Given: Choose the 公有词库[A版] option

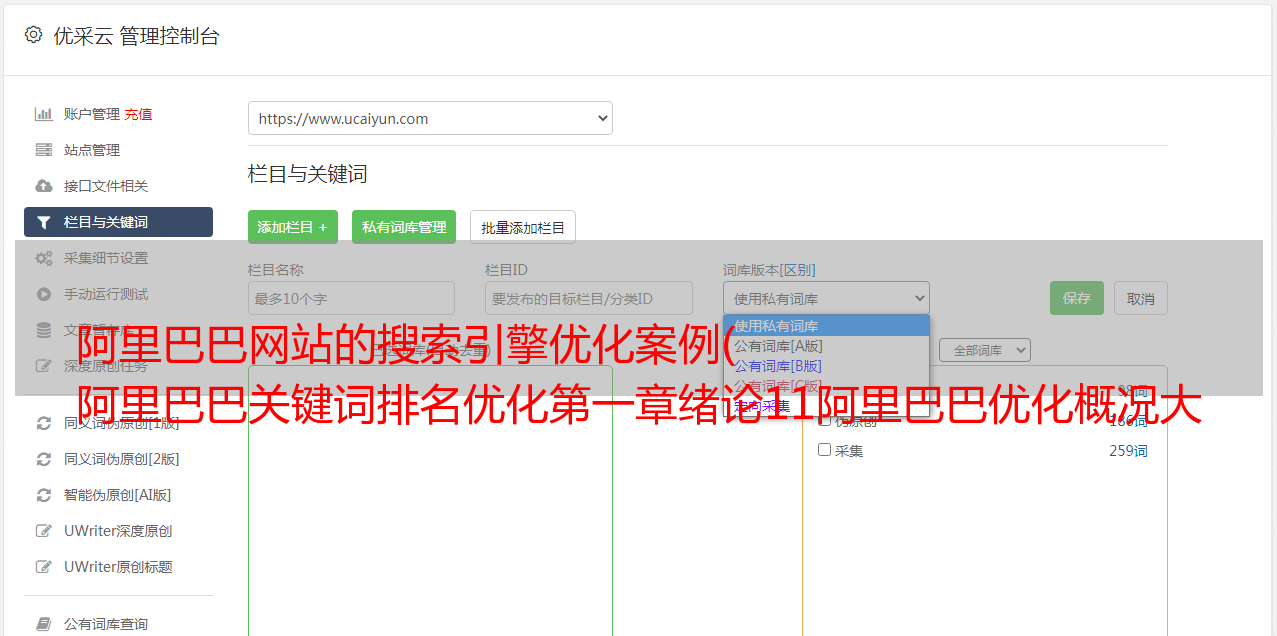Looking at the screenshot, I should (x=826, y=345).
